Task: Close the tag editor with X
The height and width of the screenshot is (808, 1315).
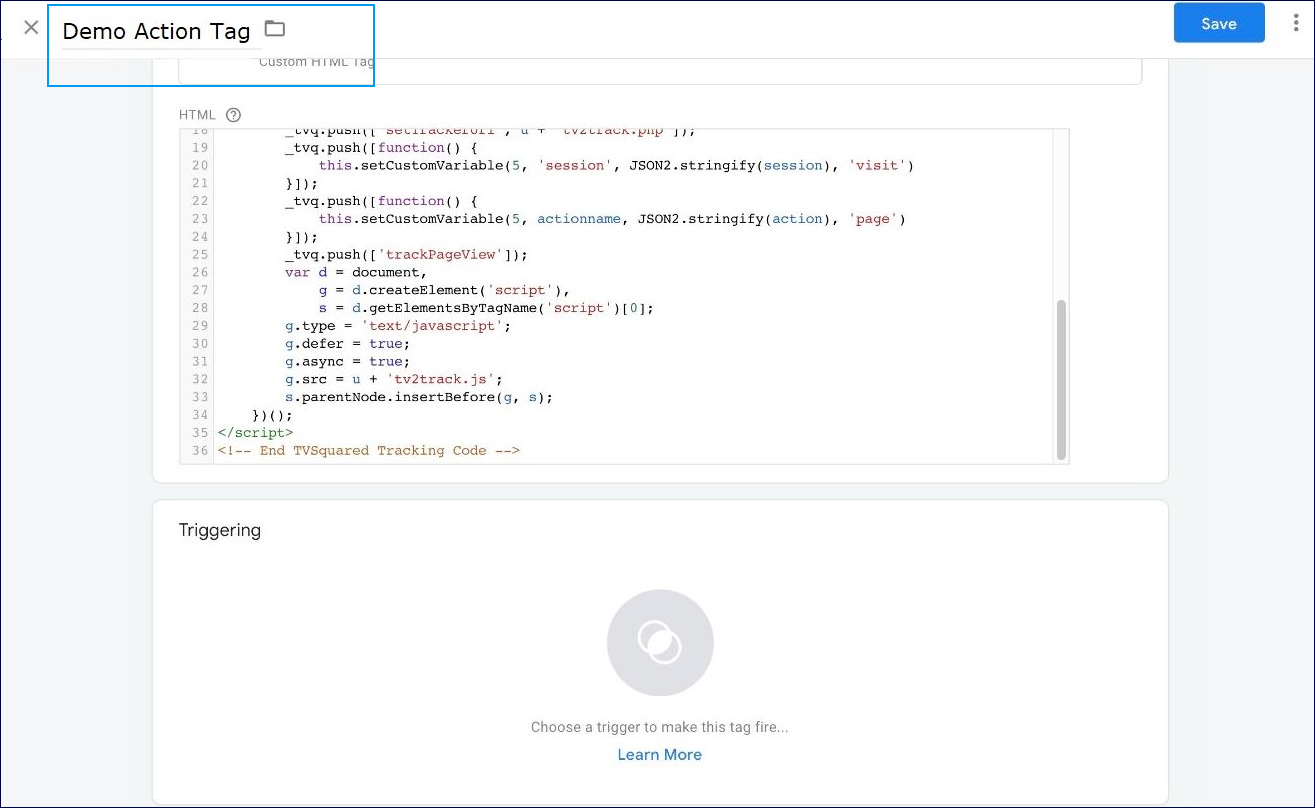Action: click(31, 27)
